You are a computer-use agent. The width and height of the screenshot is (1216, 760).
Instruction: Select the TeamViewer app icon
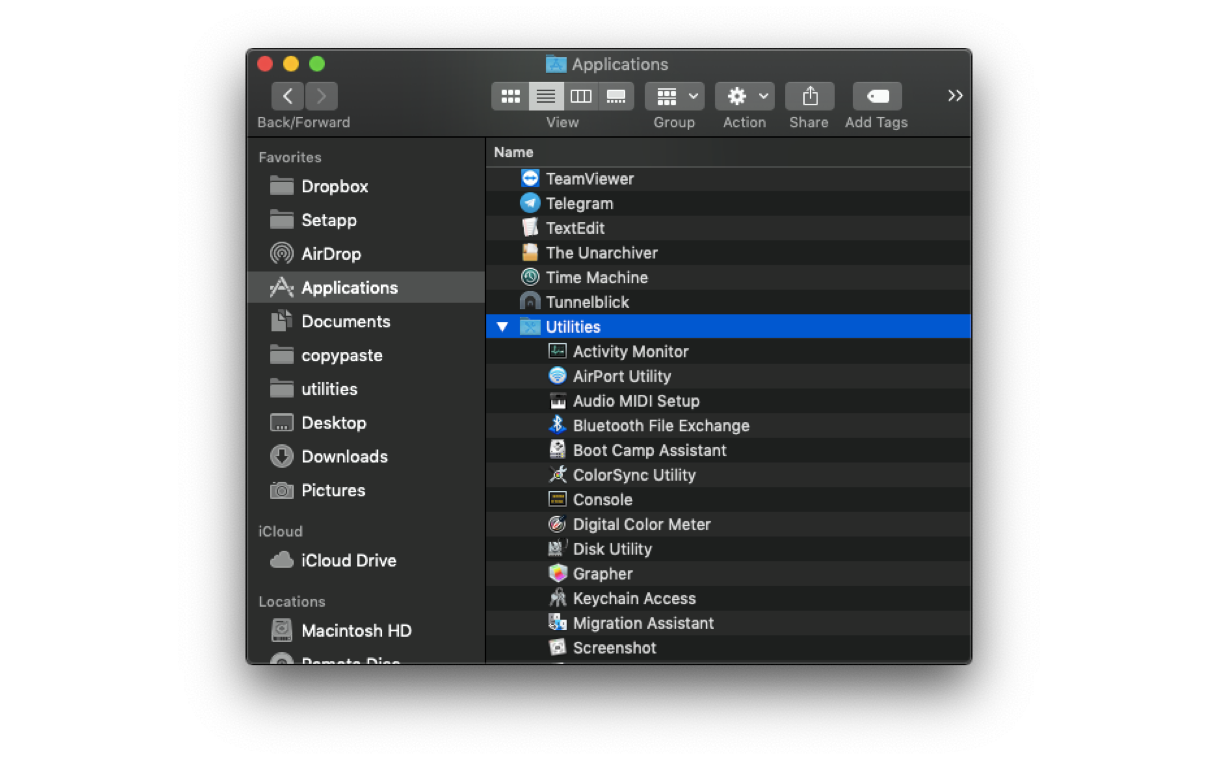tap(530, 178)
